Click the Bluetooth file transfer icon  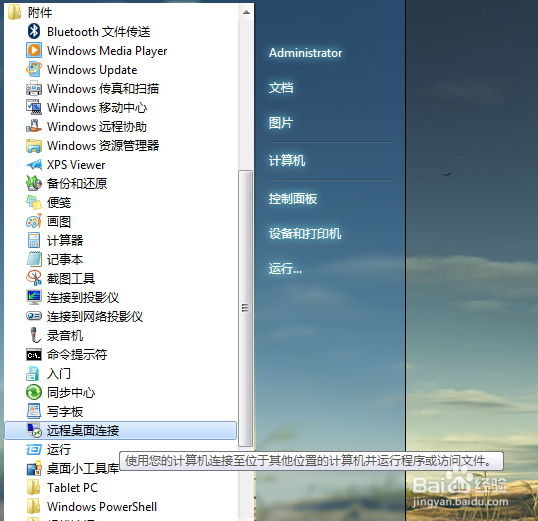[34, 32]
